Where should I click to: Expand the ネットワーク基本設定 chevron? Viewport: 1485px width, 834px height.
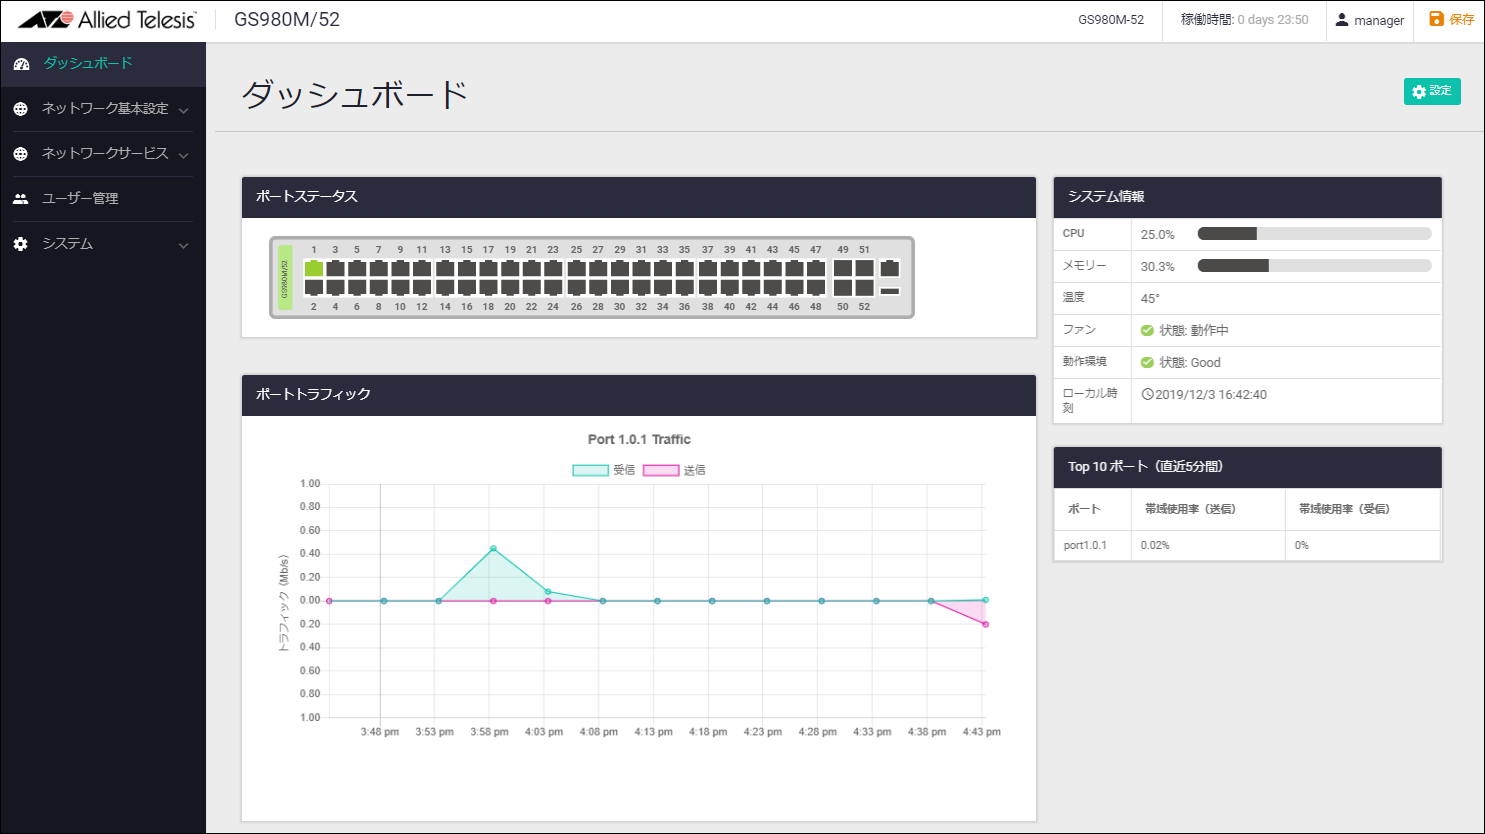click(x=183, y=110)
